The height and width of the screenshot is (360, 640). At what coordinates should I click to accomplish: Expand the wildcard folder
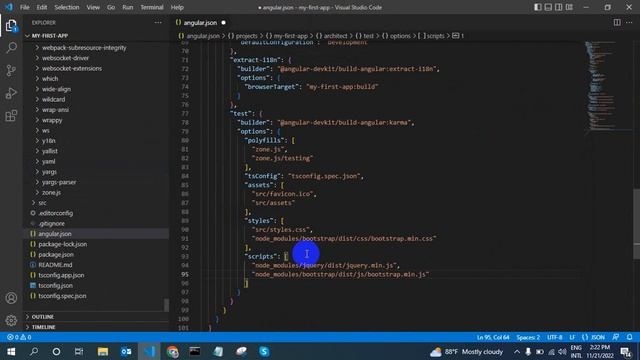click(x=53, y=99)
